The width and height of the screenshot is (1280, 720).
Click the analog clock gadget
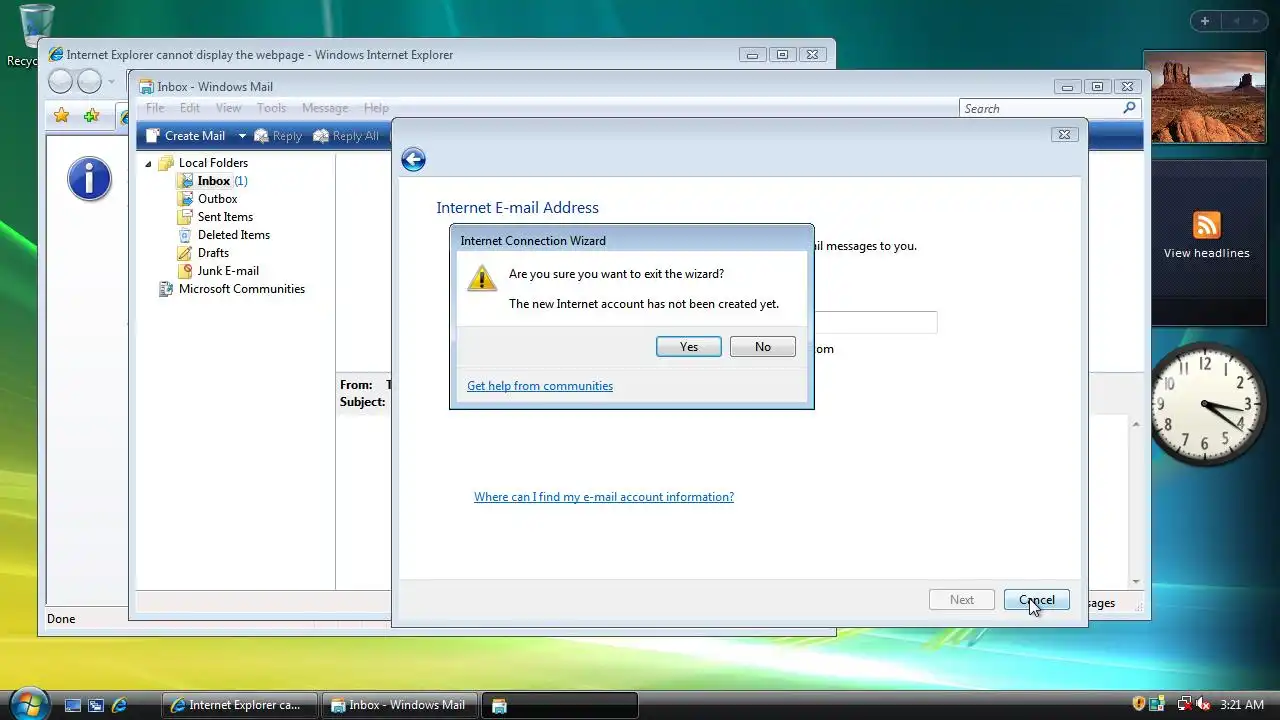click(1207, 405)
